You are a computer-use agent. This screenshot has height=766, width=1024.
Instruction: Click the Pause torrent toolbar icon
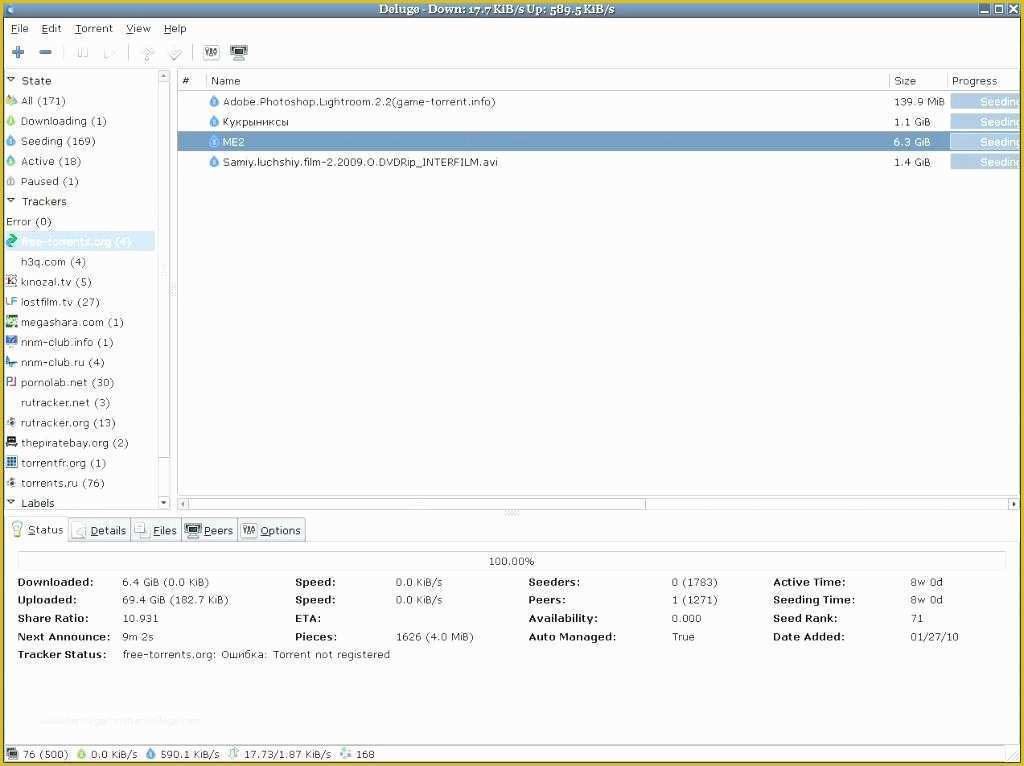(82, 53)
